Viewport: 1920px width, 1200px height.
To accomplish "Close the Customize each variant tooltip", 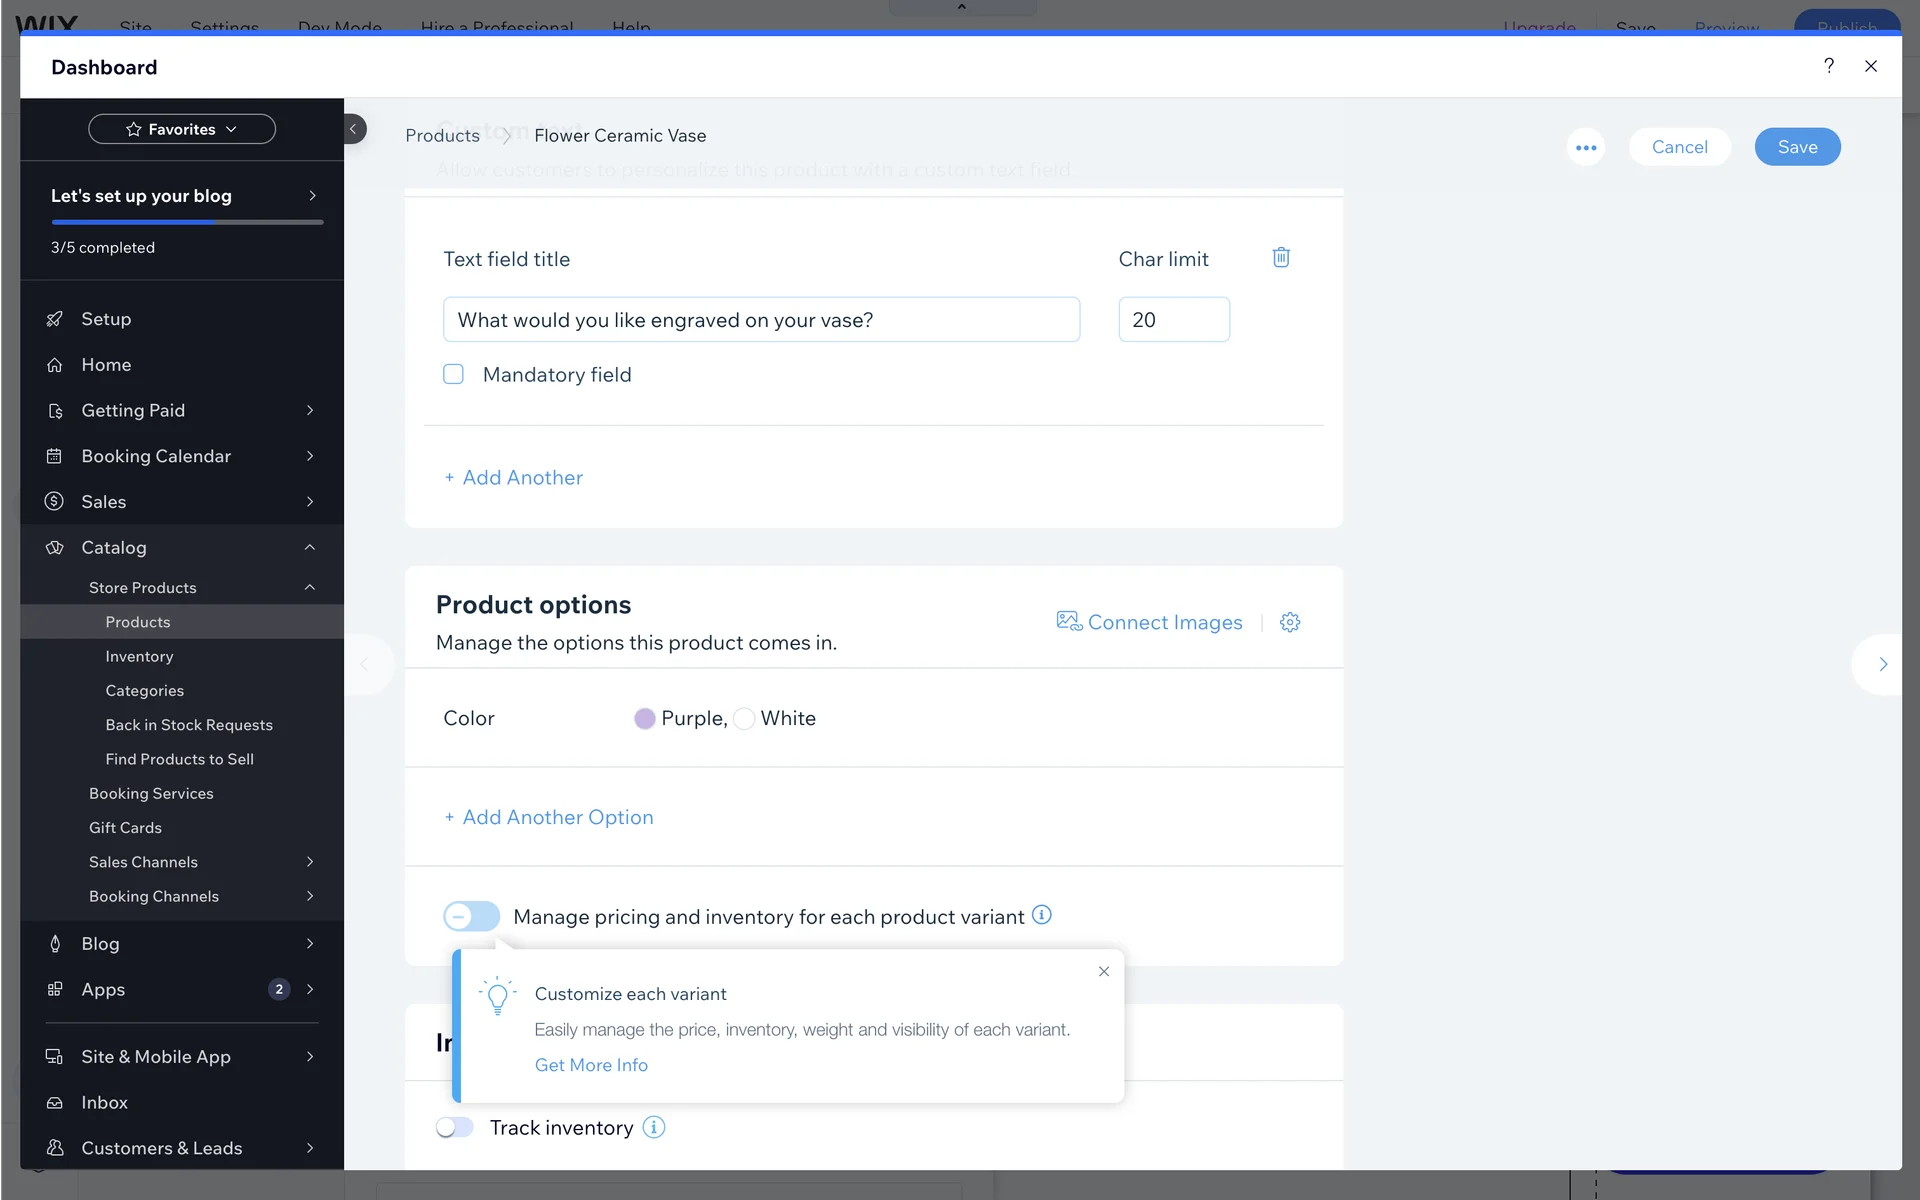I will click(1103, 971).
